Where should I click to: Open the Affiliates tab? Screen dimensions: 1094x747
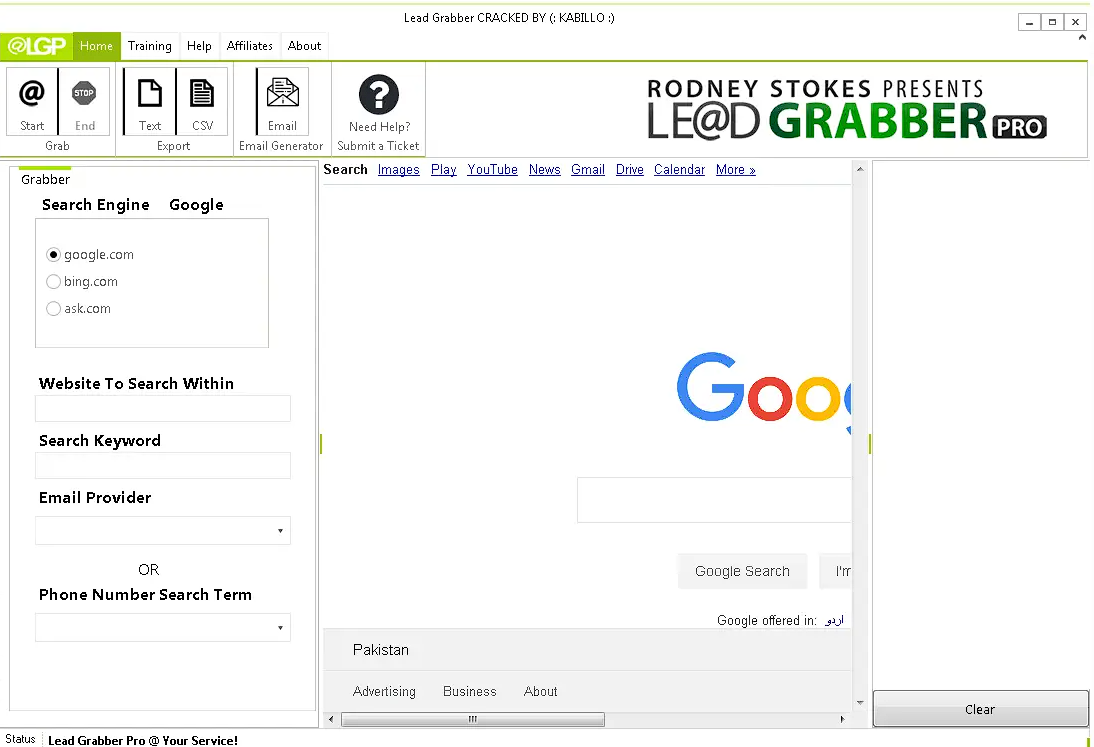250,46
